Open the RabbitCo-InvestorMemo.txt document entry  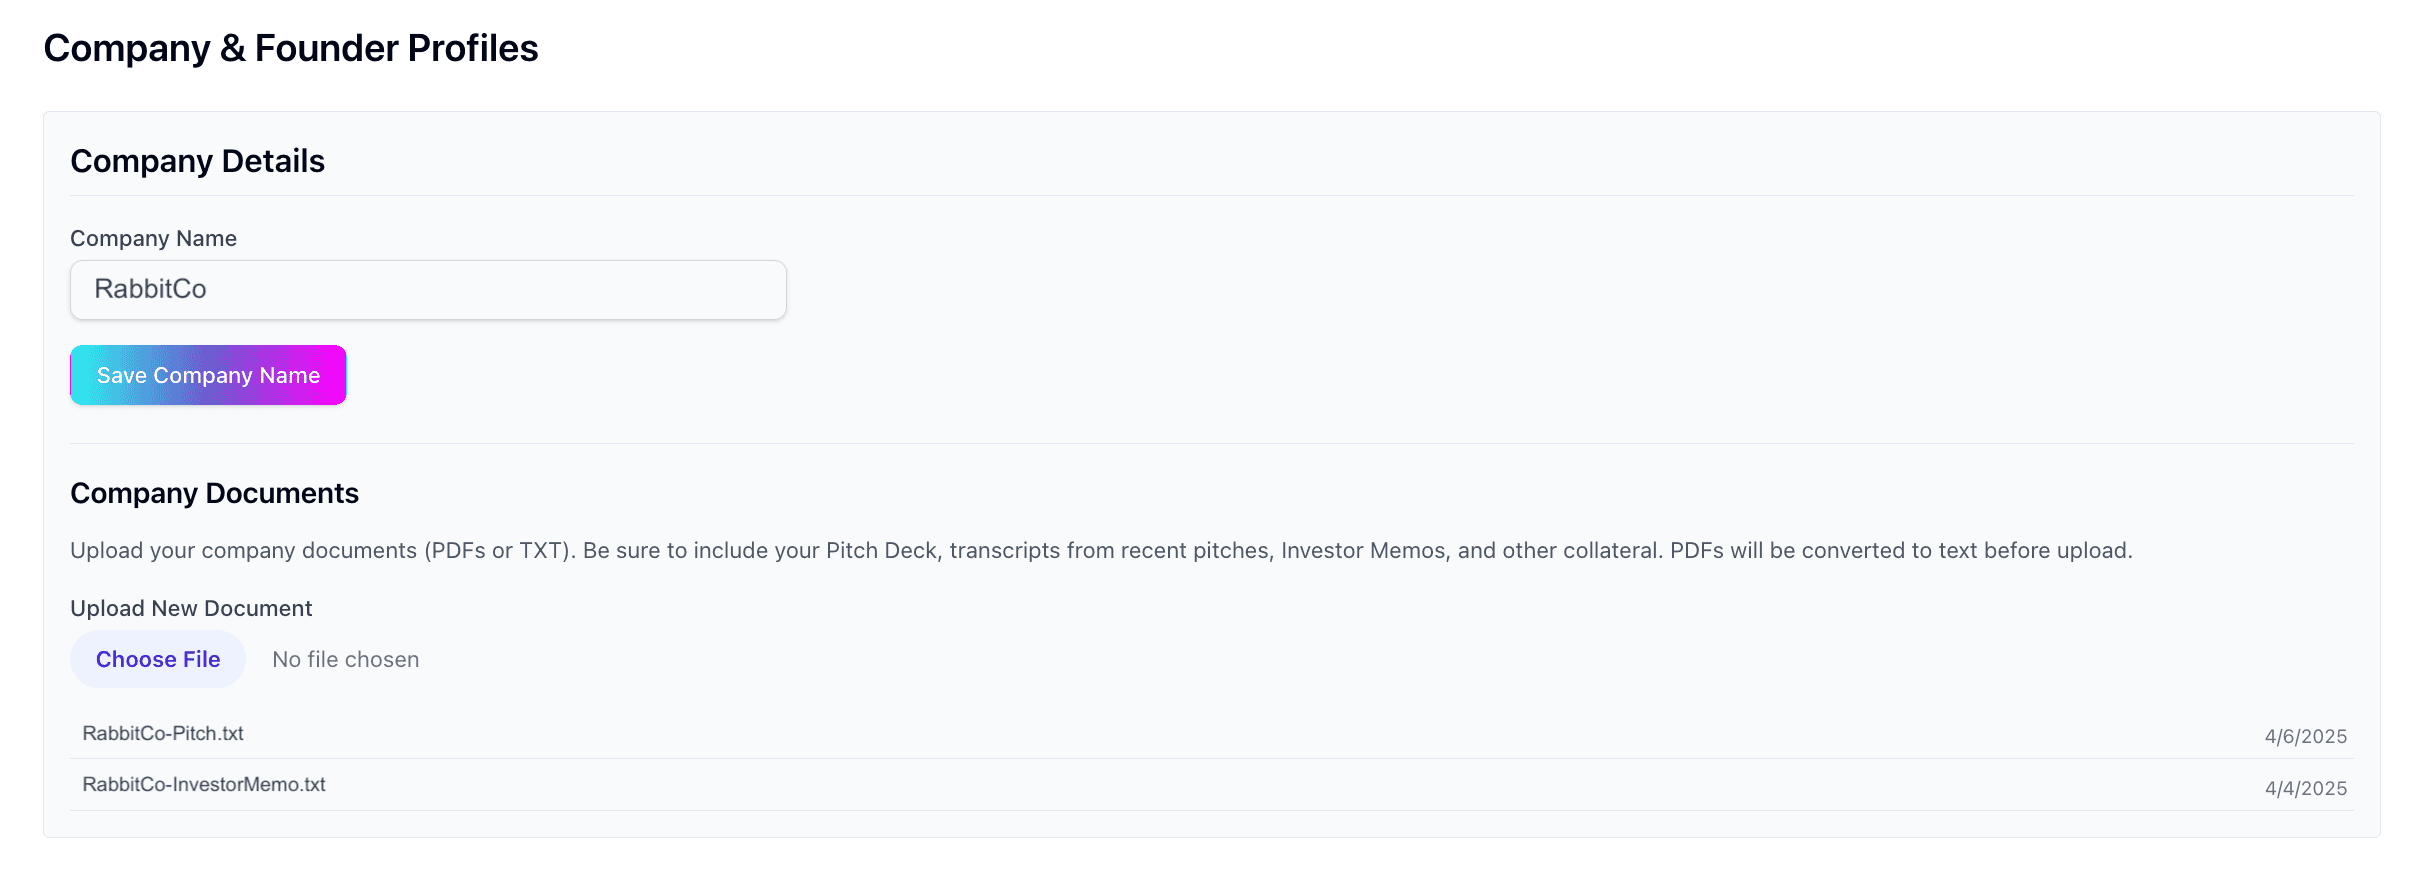(204, 784)
